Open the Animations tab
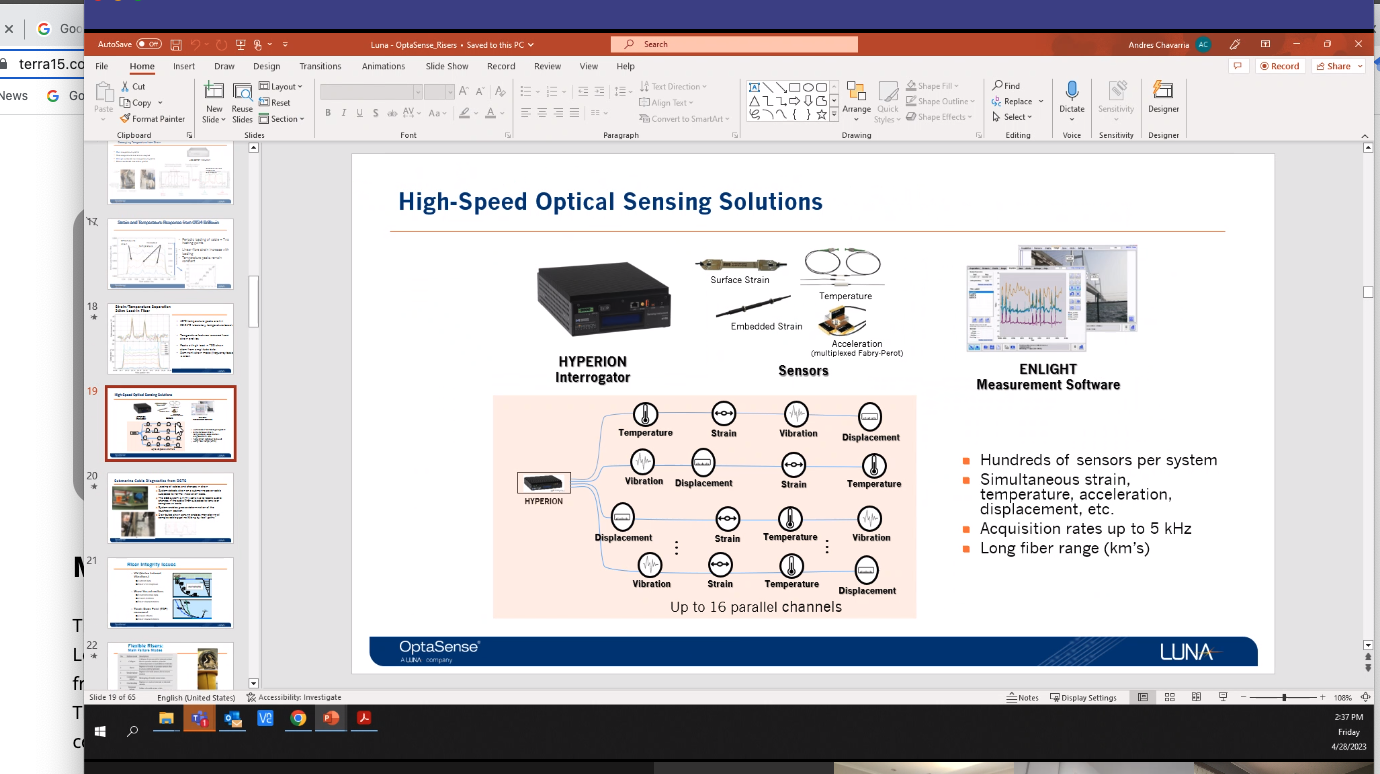Viewport: 1380px width, 774px height. click(x=384, y=66)
